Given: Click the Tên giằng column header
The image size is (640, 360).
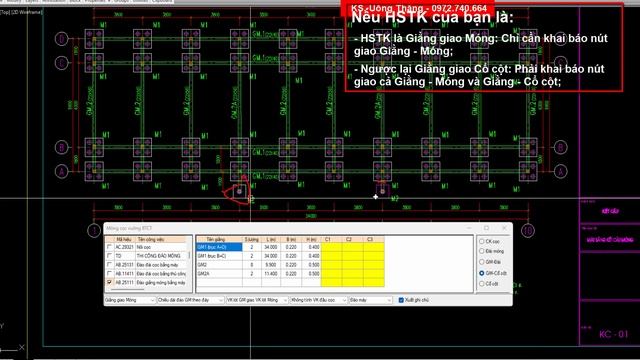Looking at the screenshot, I should (x=219, y=239).
